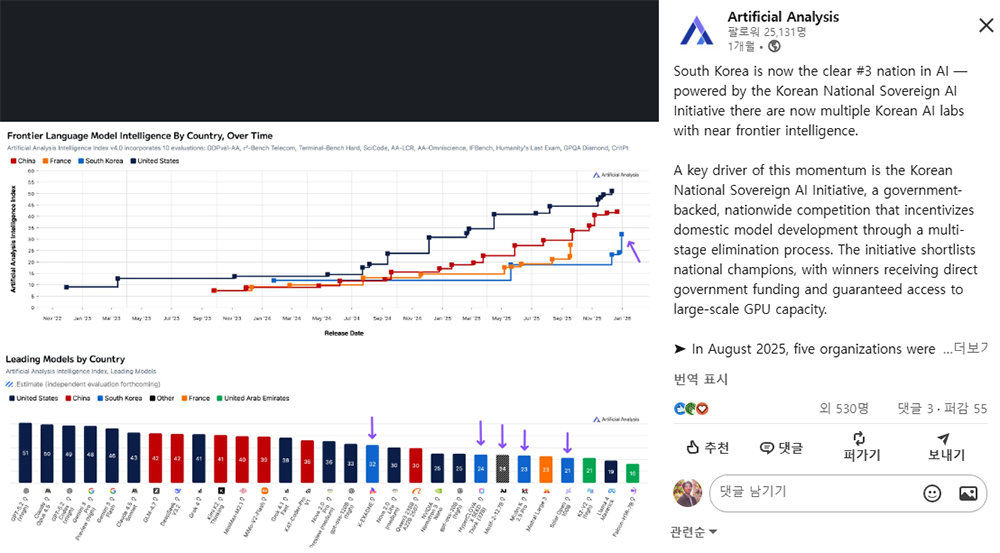
Task: Open the 관련순 sort dropdown
Action: (x=694, y=532)
